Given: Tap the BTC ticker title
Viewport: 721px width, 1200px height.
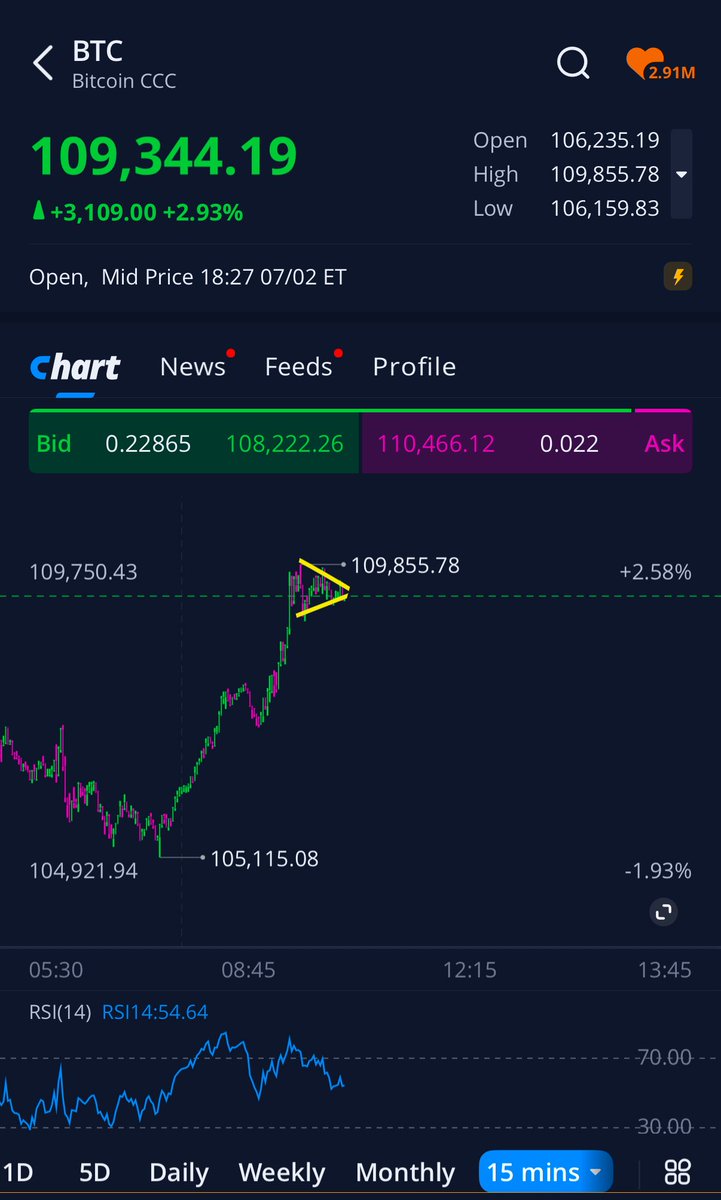Looking at the screenshot, I should coord(97,52).
